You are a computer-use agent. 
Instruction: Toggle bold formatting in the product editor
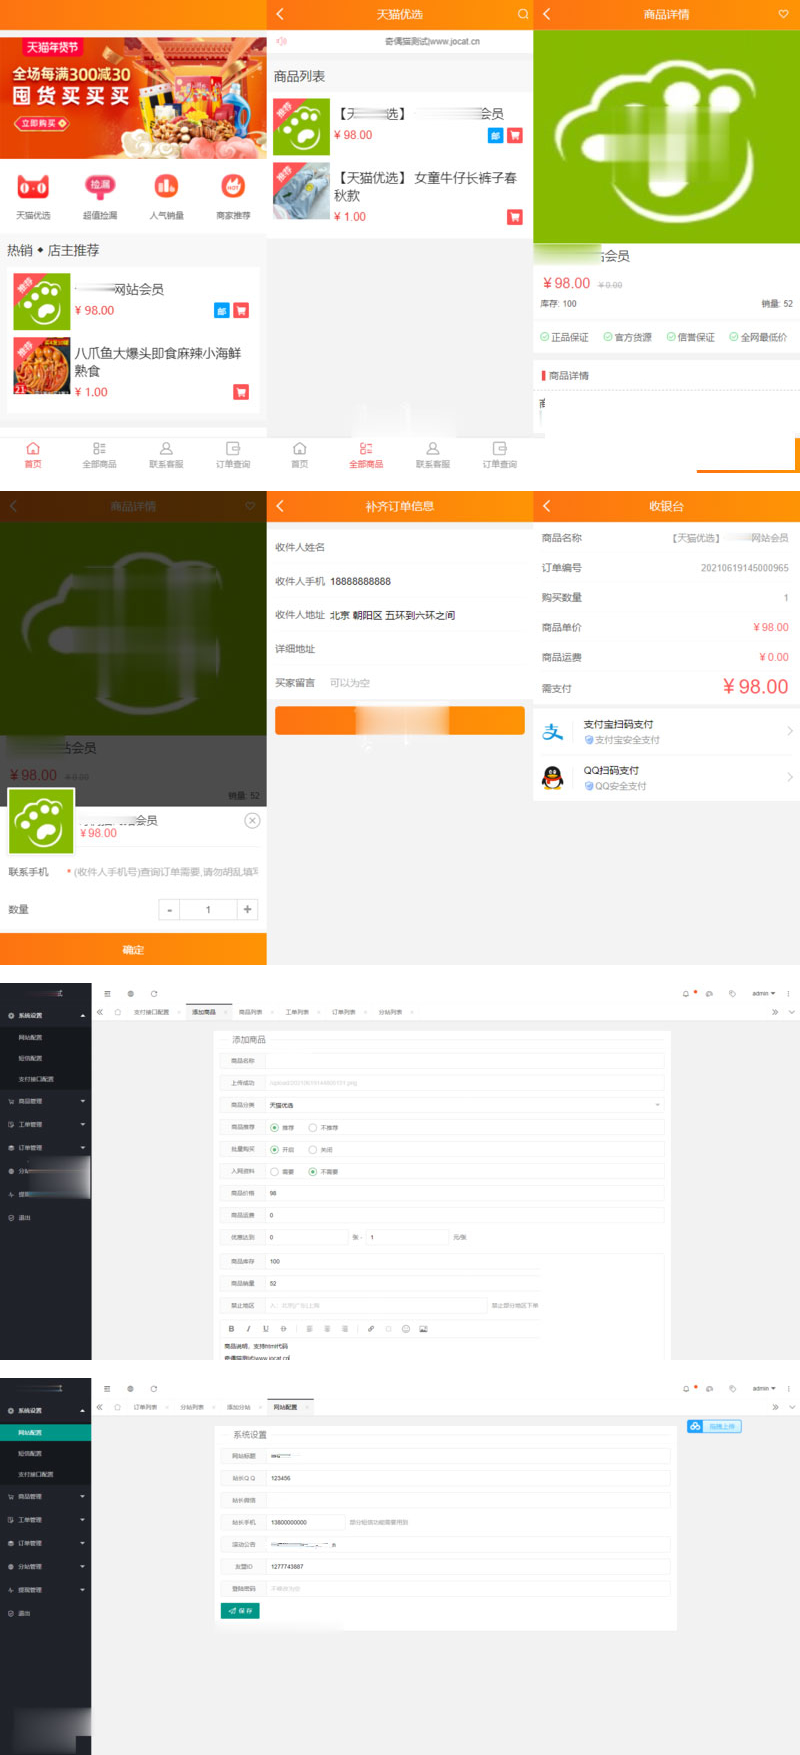coord(231,1329)
